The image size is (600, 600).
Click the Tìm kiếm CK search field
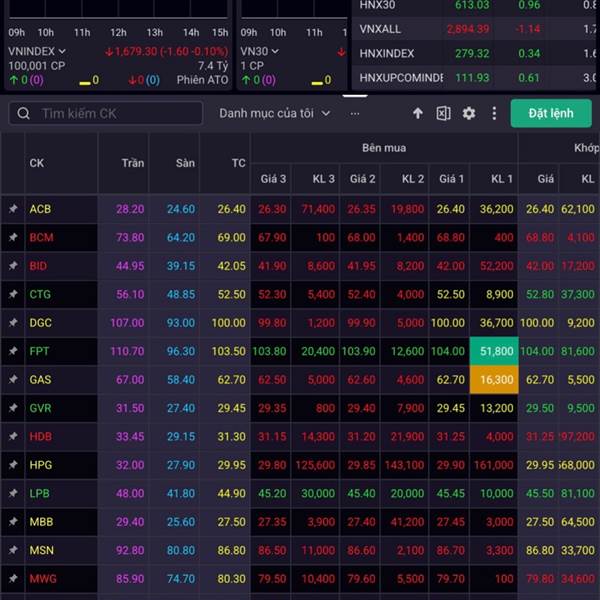click(106, 113)
